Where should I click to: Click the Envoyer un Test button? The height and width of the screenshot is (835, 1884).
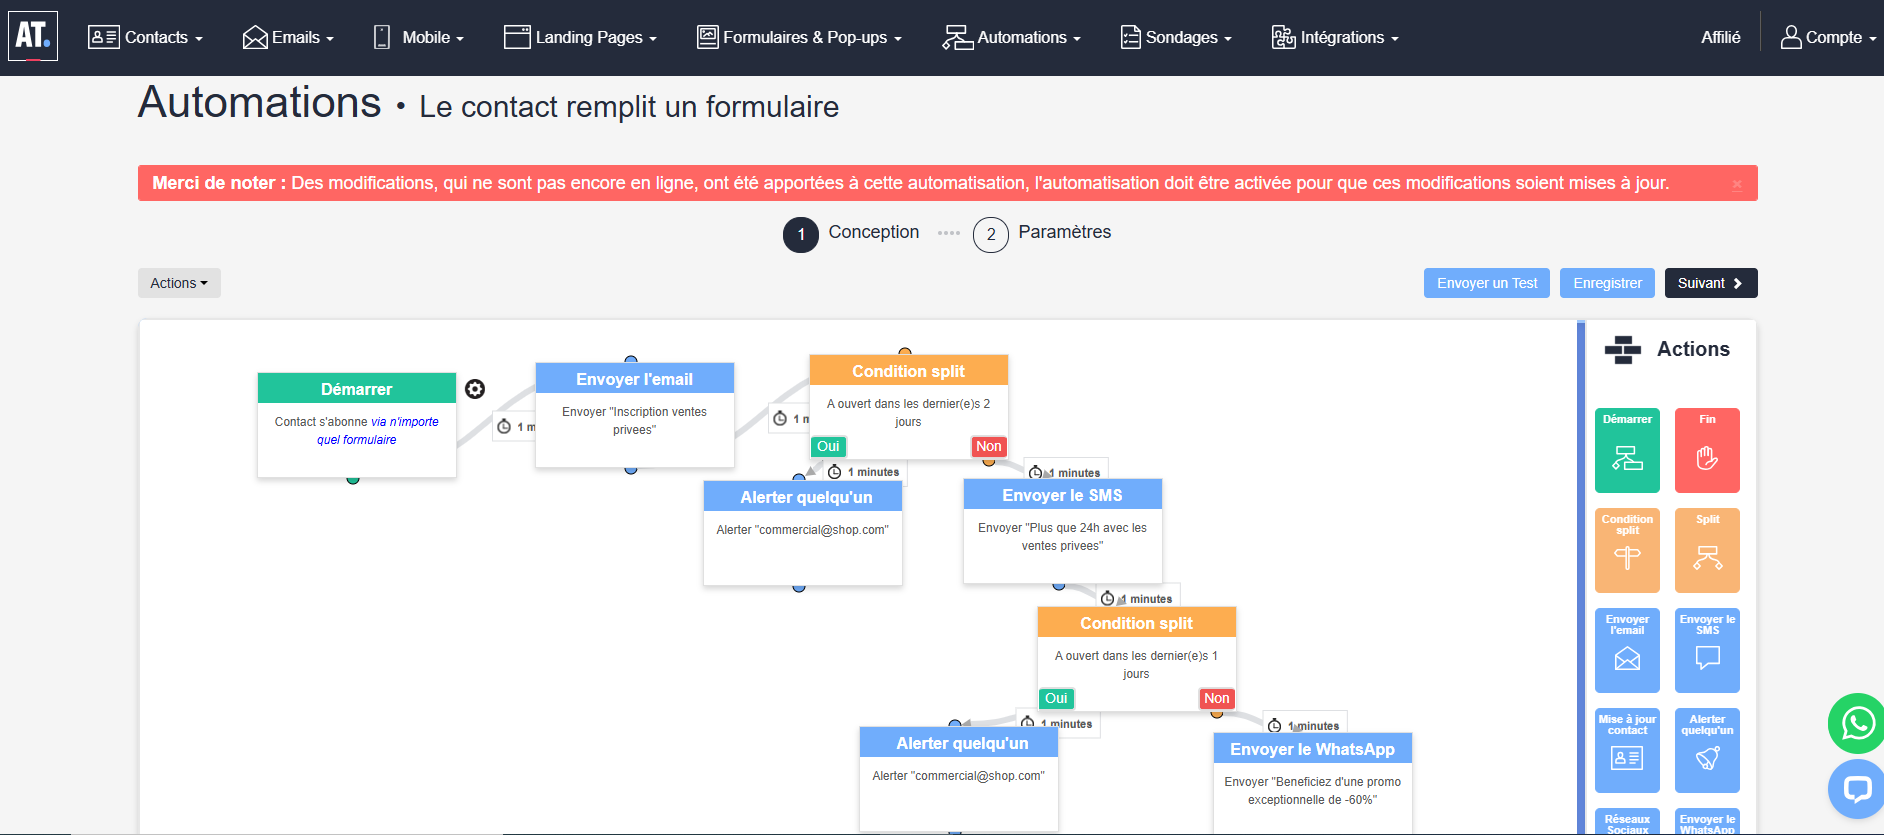click(1486, 283)
